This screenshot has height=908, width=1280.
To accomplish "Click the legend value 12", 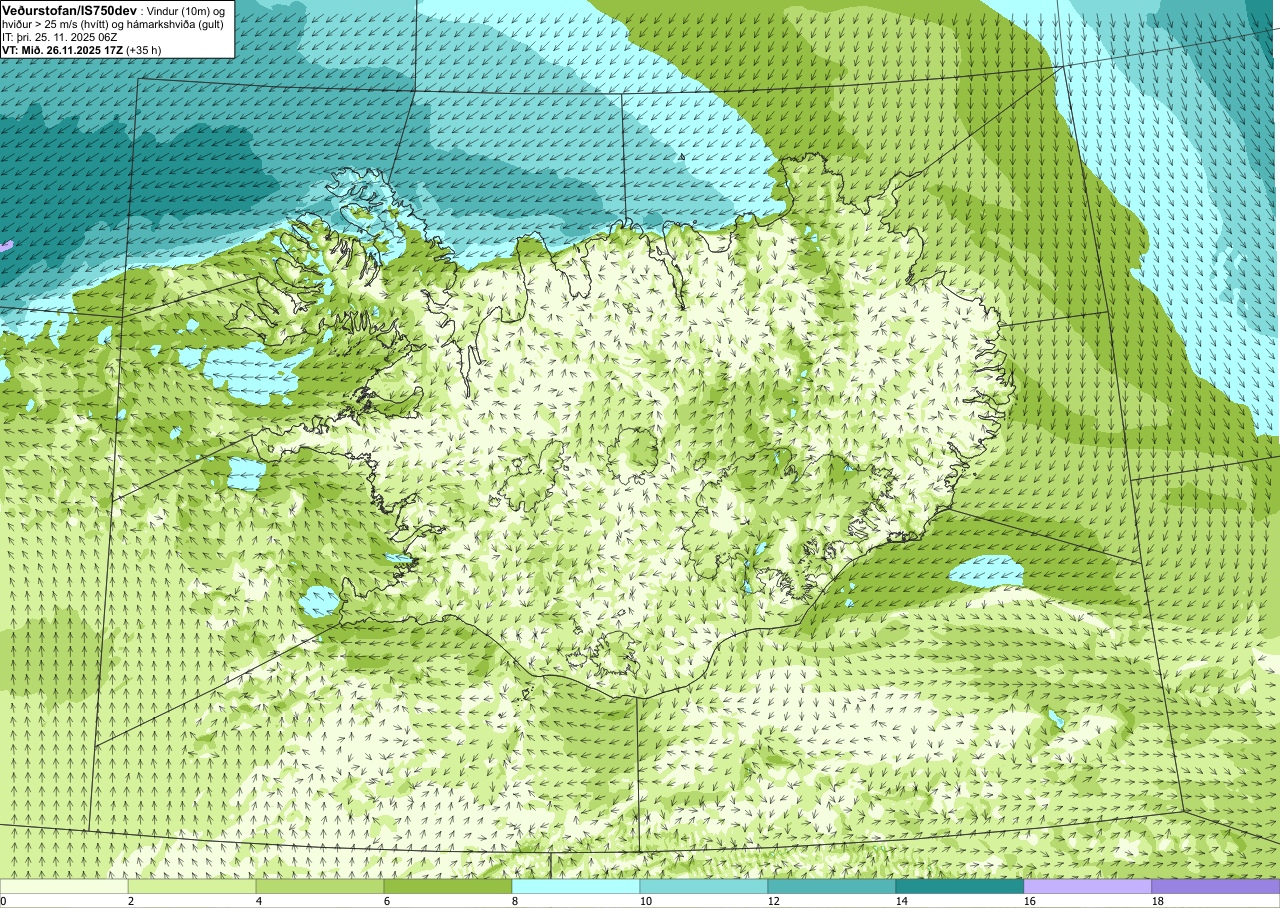I will click(774, 901).
